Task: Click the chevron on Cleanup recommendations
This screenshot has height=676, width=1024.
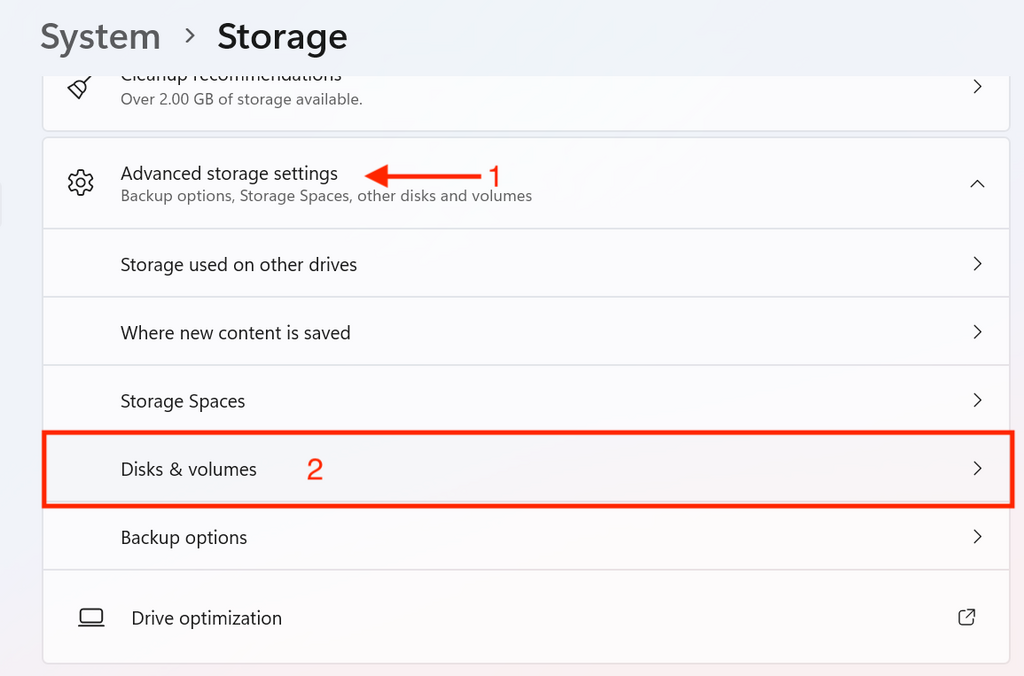Action: (x=977, y=86)
